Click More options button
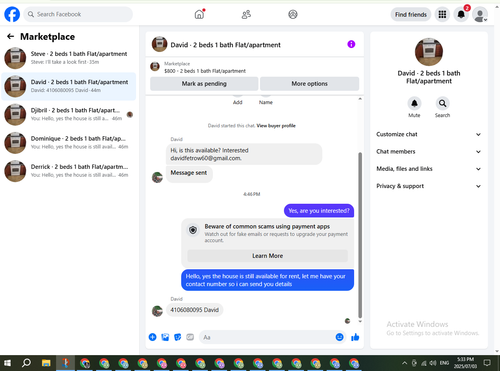 pyautogui.click(x=309, y=84)
